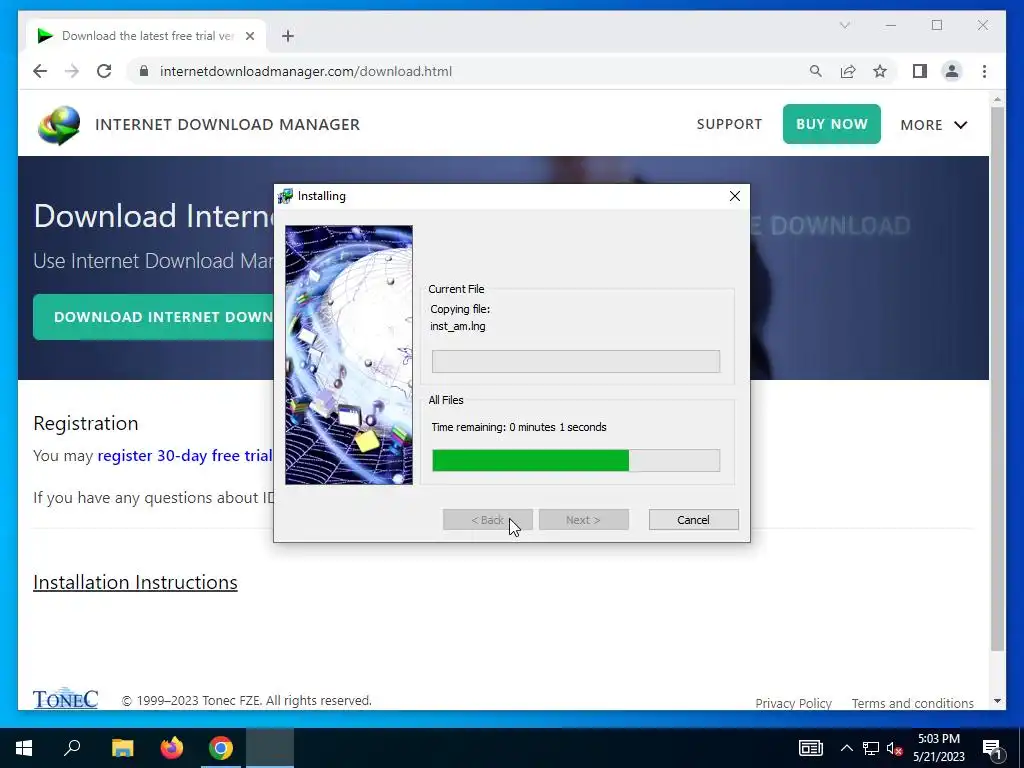Click the Internet Download Manager logo
Screen dimensions: 1024x768
click(59, 124)
